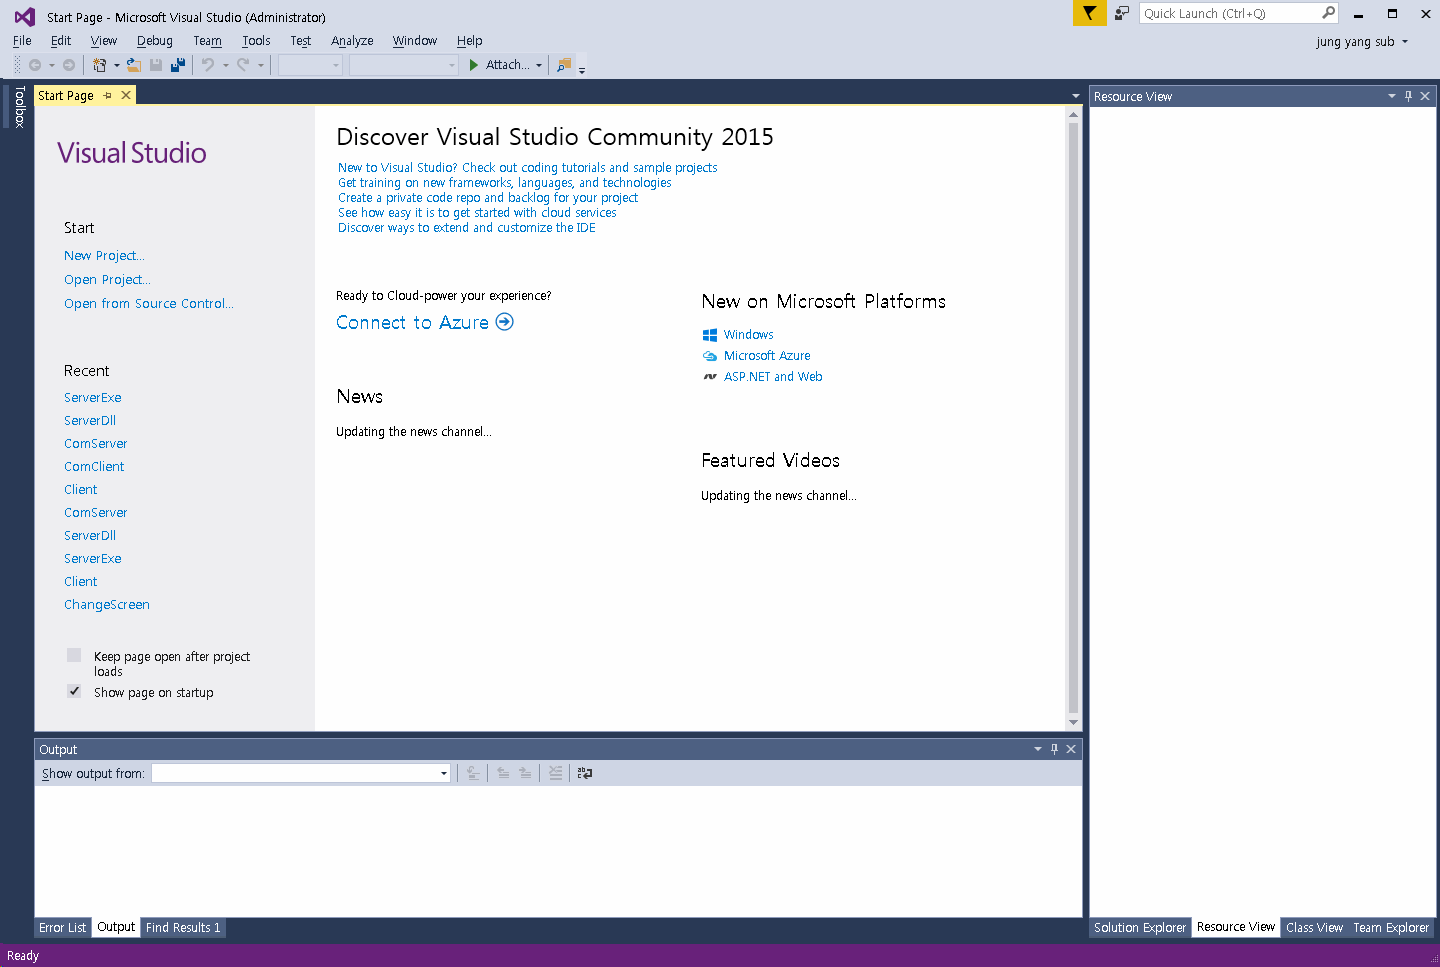Open Output window position menu arrow

click(x=1038, y=749)
